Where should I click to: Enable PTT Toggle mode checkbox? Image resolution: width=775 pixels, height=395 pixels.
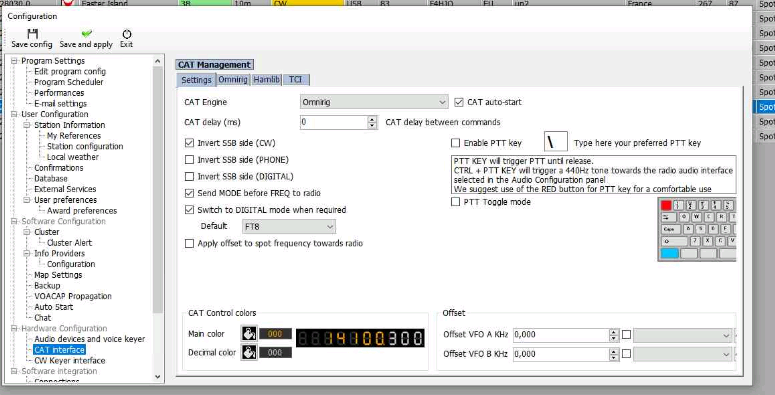(x=455, y=202)
